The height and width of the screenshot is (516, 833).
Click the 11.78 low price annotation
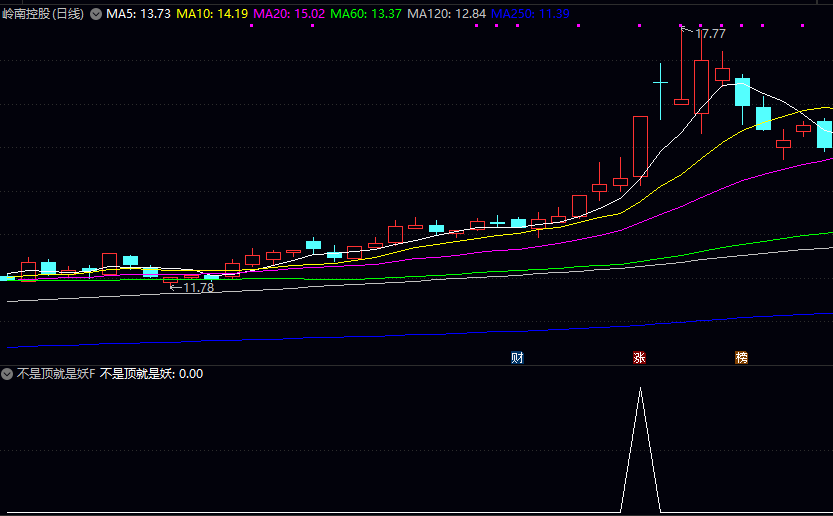(x=197, y=288)
